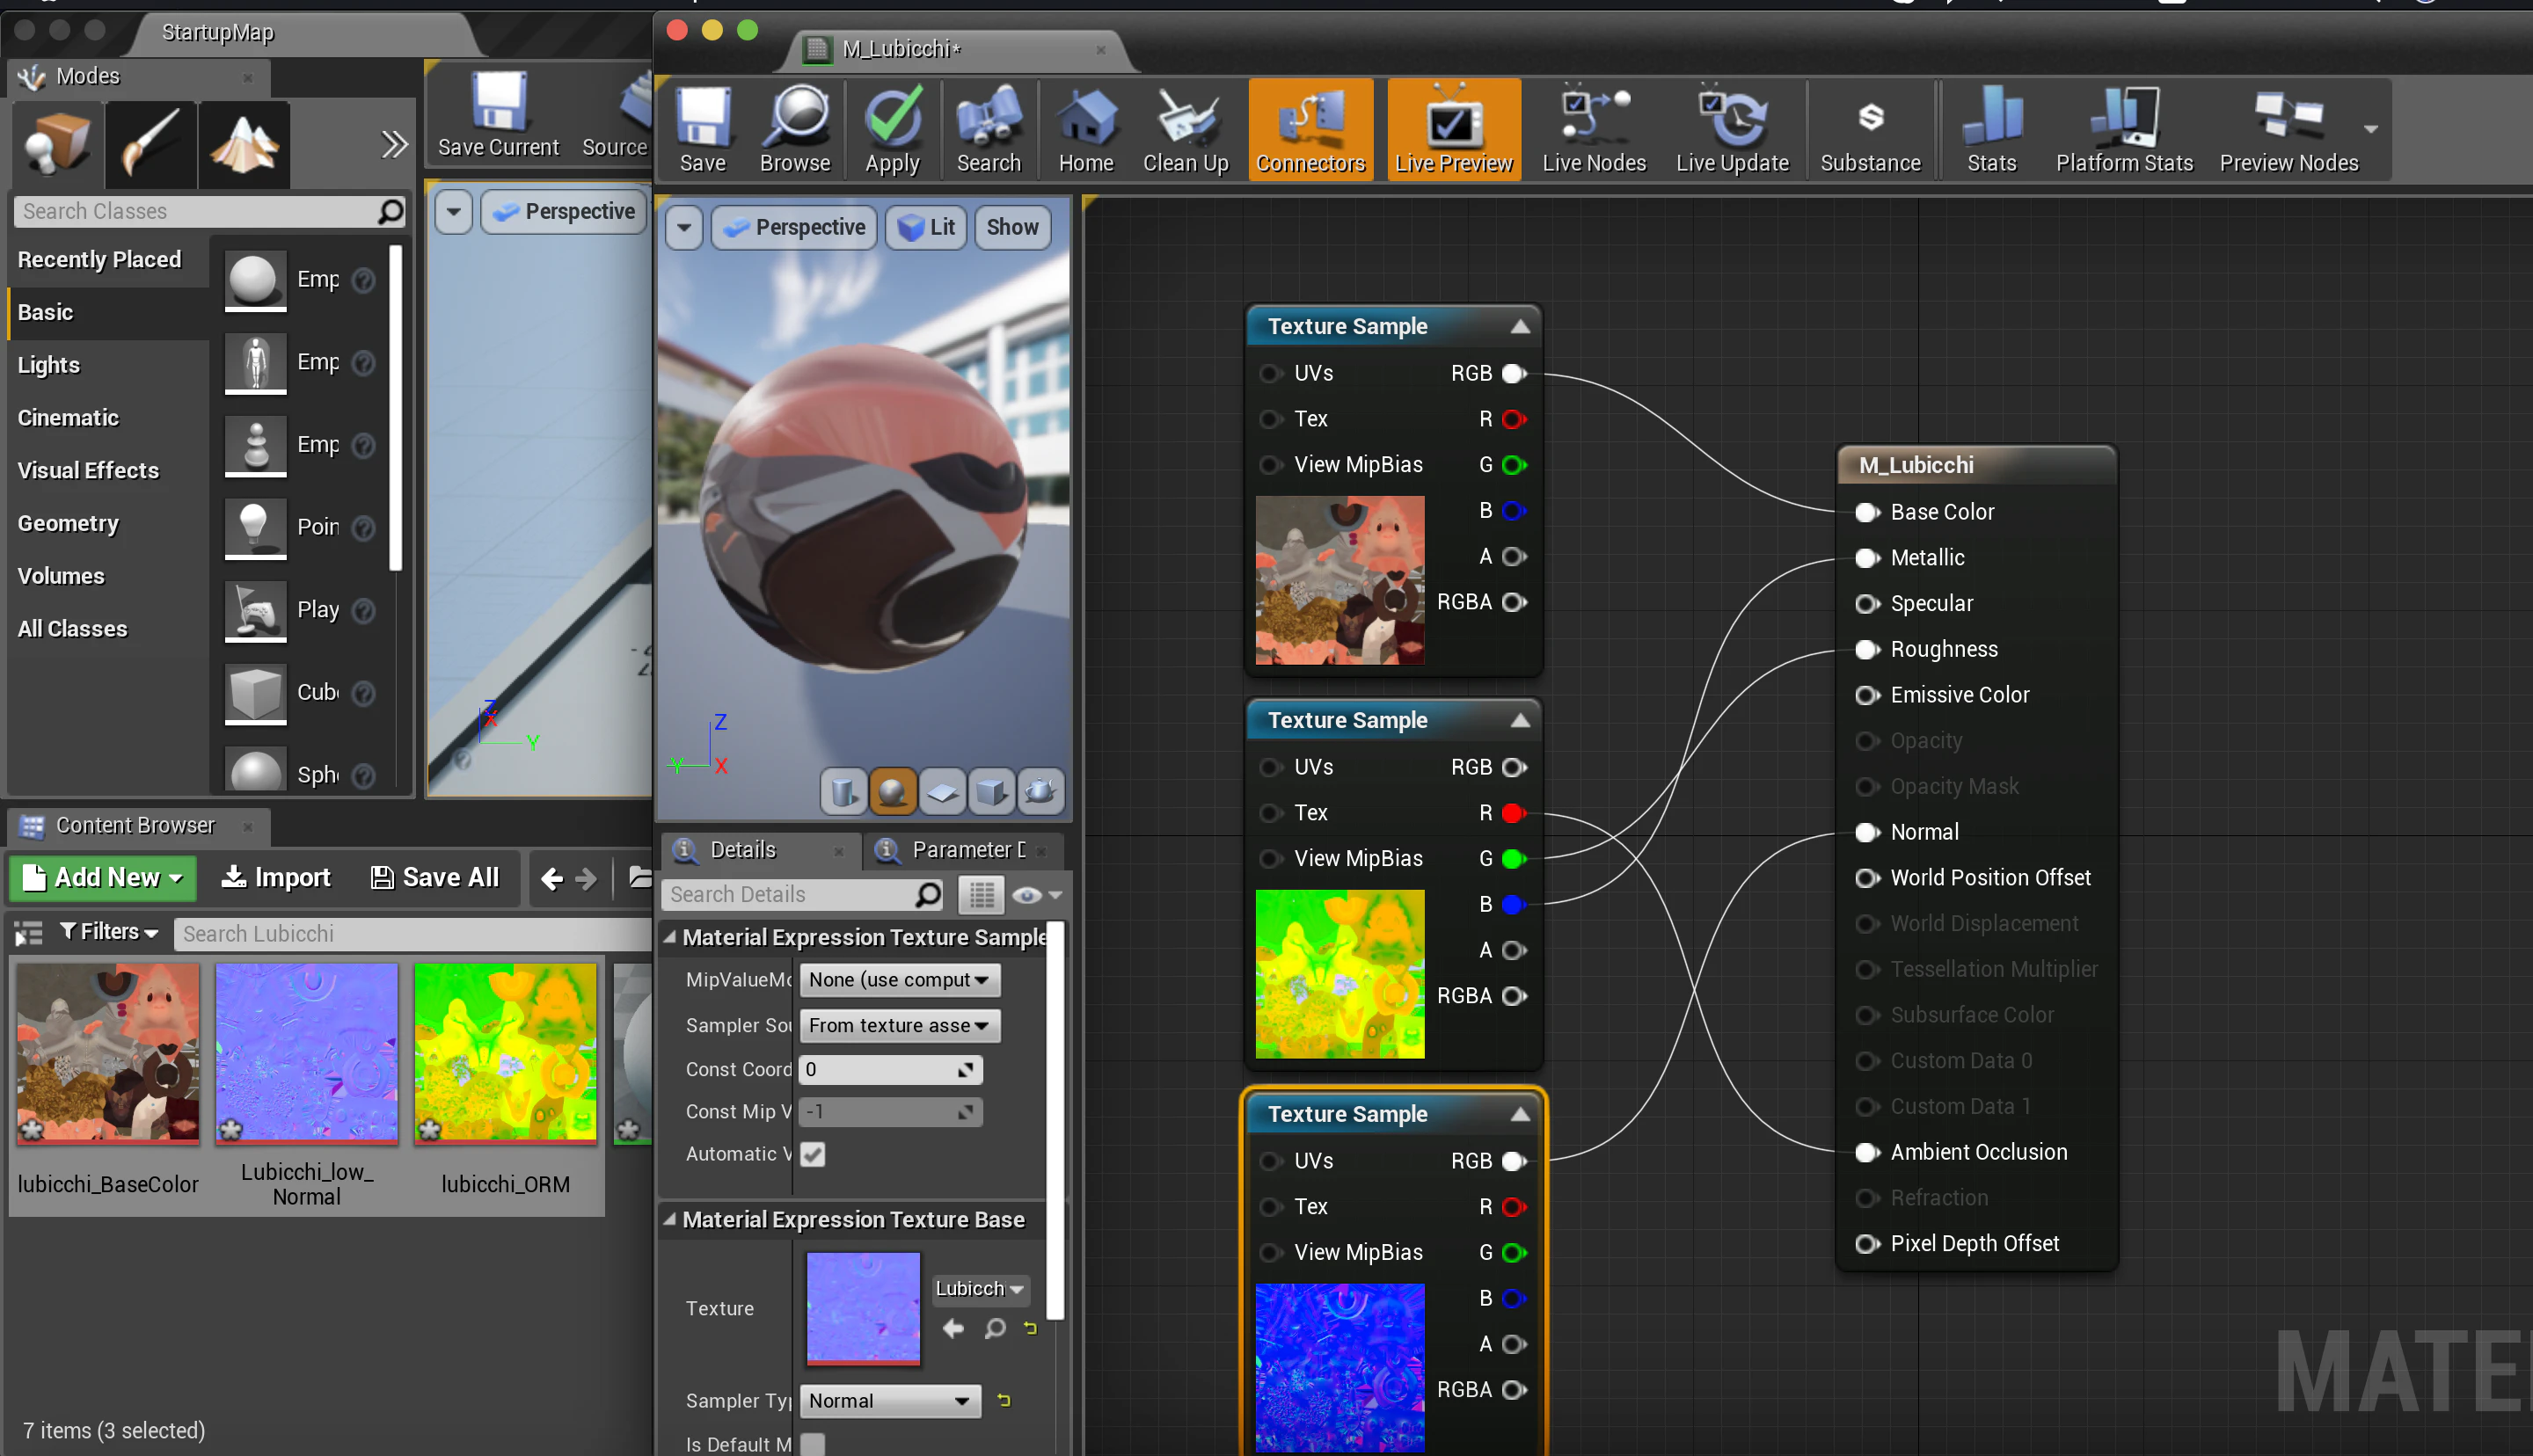
Task: Select the sphere preview mesh icon
Action: [892, 792]
